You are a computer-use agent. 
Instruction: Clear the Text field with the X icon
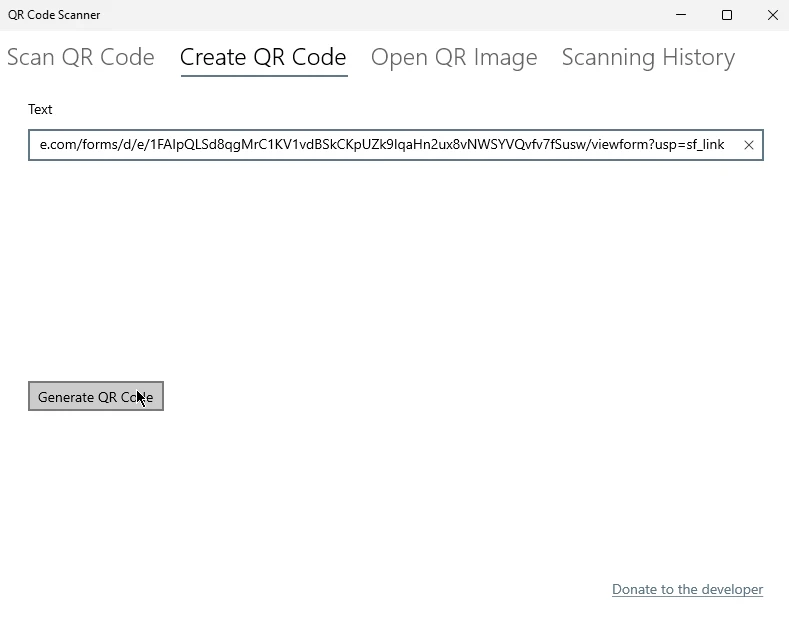[x=748, y=145]
